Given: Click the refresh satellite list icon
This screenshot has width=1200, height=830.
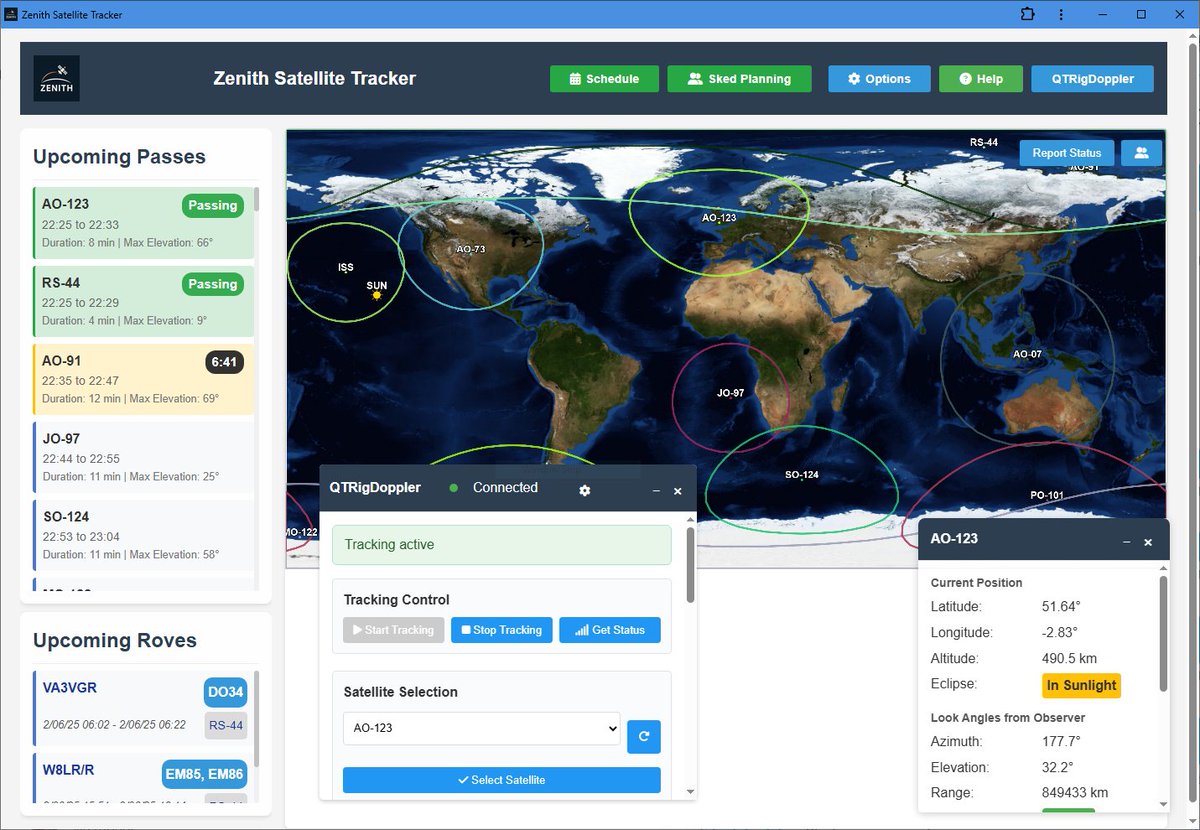Looking at the screenshot, I should (x=644, y=737).
